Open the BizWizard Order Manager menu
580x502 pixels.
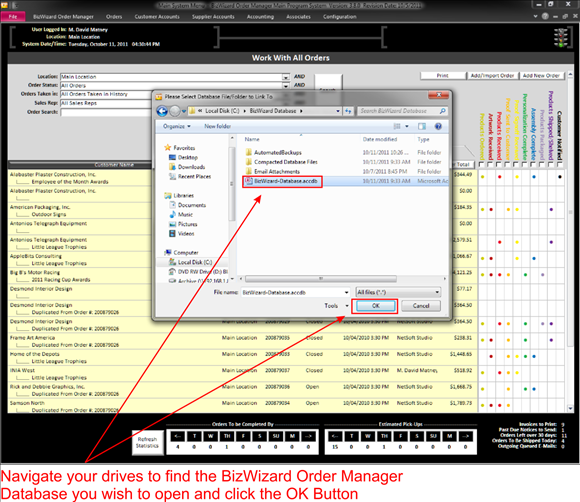63,17
